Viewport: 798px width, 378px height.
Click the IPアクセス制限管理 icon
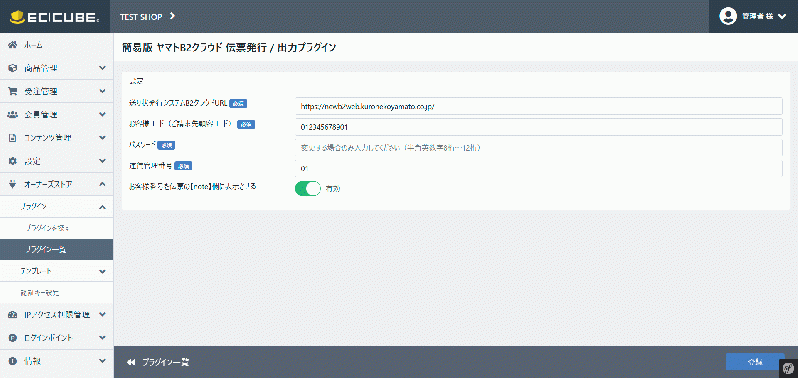coord(13,315)
